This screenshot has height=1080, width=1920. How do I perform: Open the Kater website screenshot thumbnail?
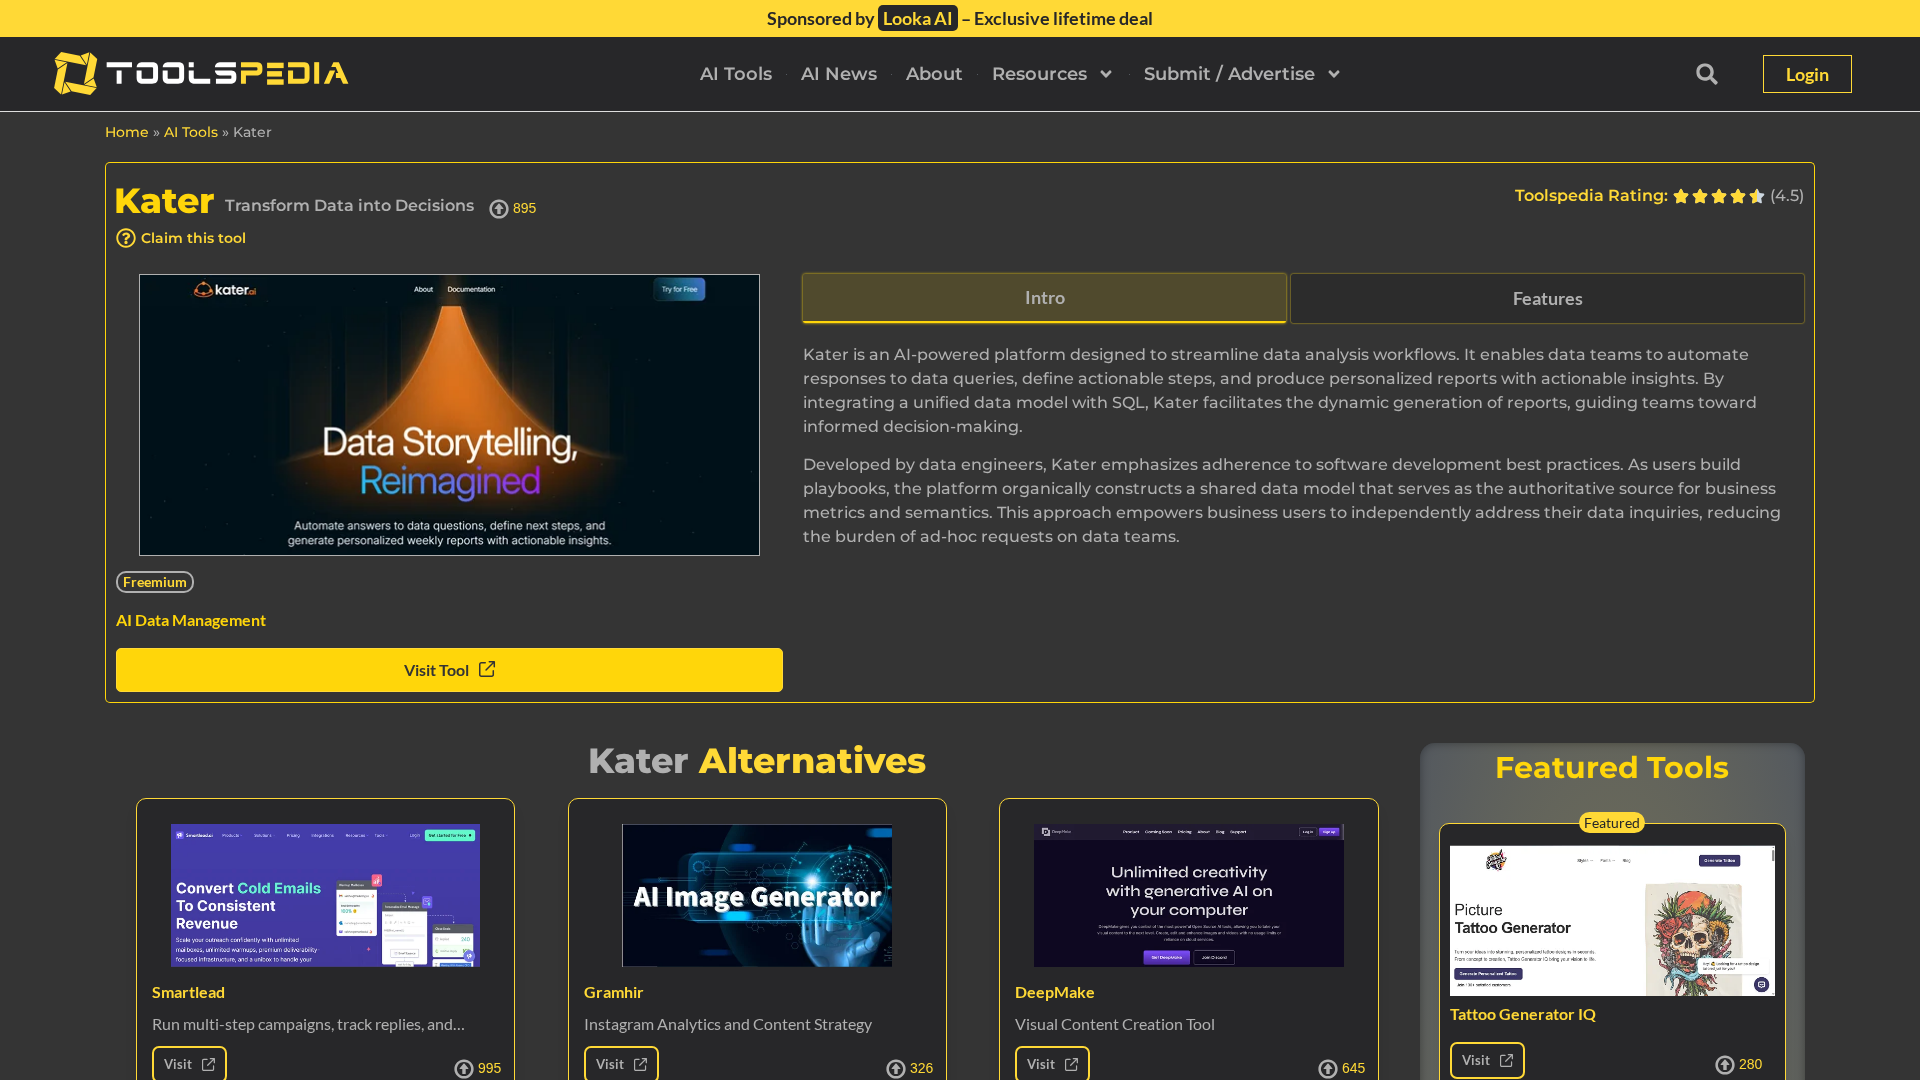449,415
